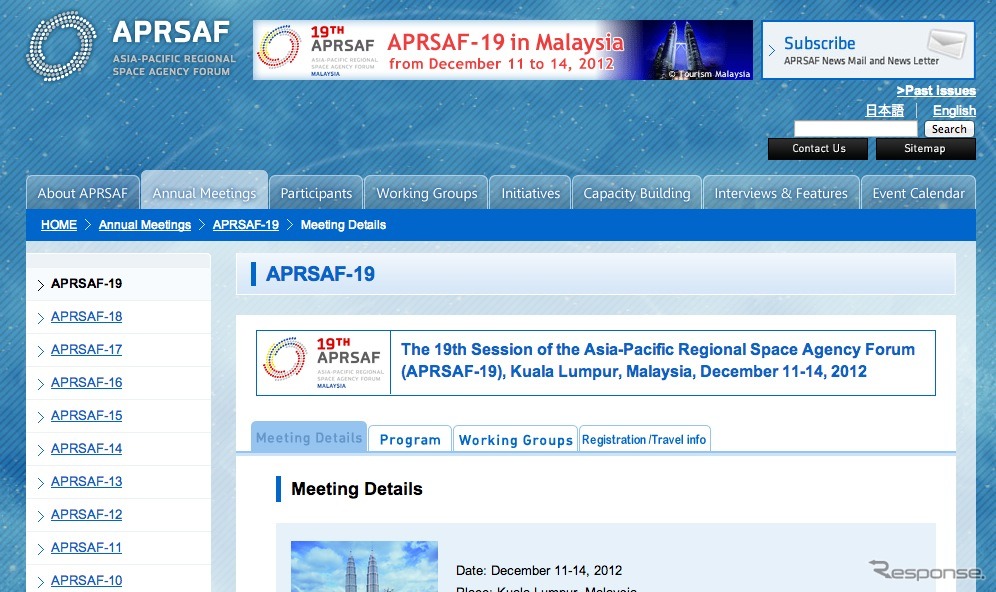The width and height of the screenshot is (996, 592).
Task: Open APRSAF-15 in the sidebar
Action: click(86, 415)
